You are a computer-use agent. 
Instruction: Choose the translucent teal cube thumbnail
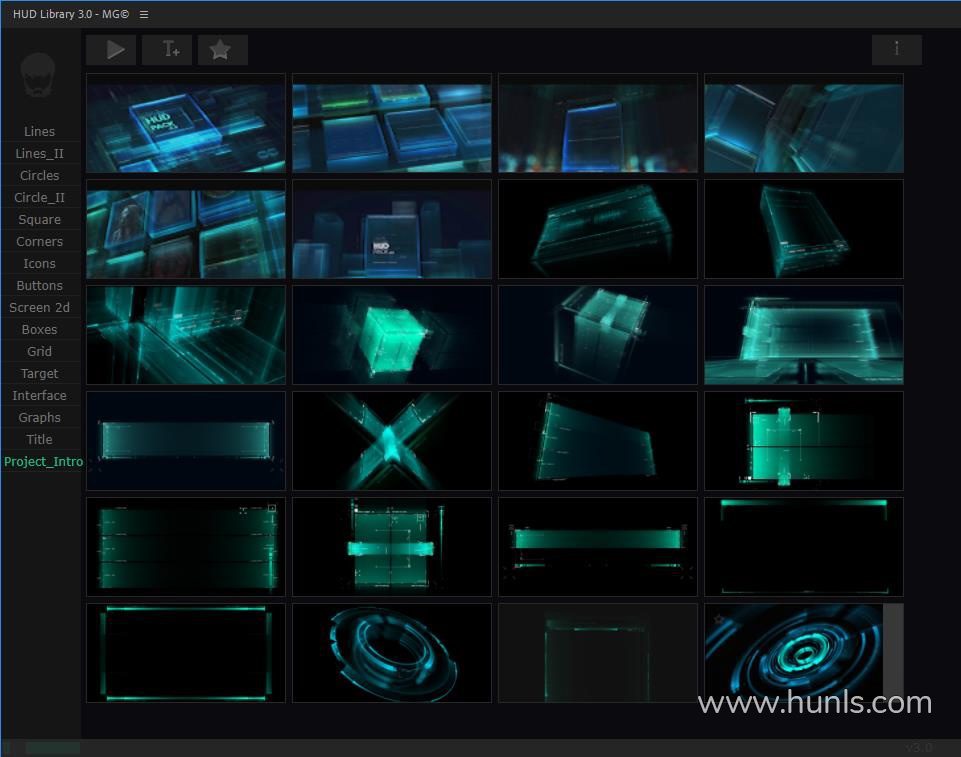tap(598, 335)
